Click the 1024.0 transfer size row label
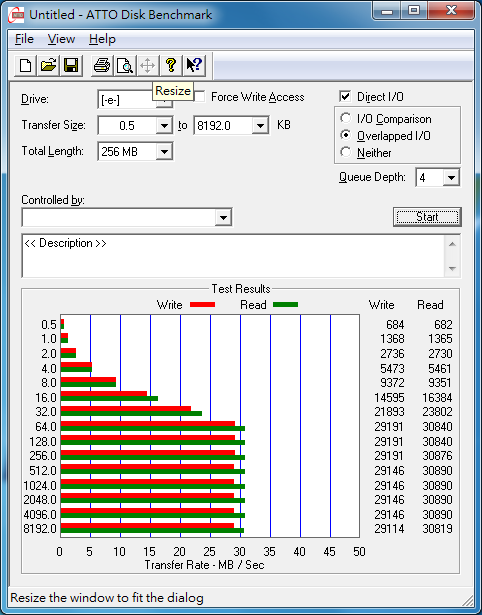482x615 pixels. 40,486
